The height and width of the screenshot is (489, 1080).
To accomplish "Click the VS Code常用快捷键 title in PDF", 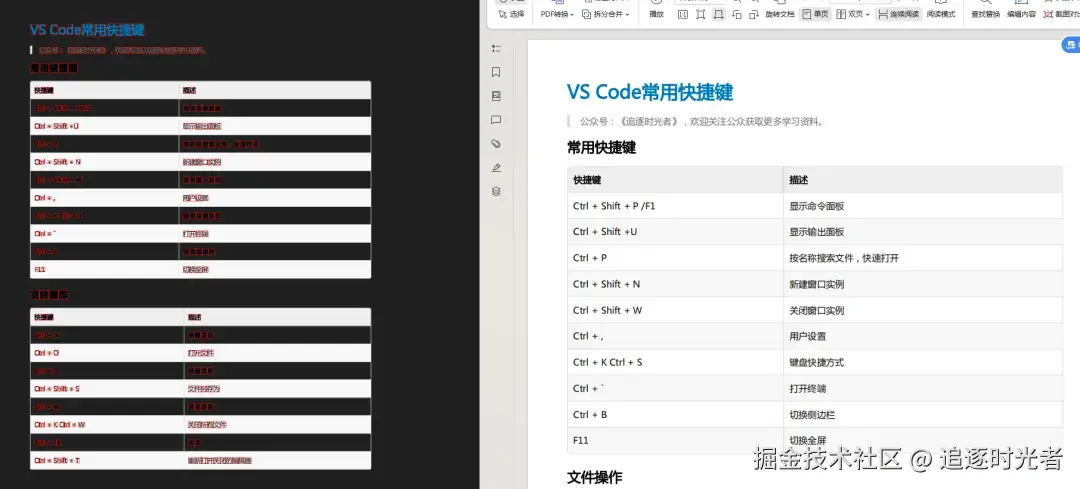I will coord(650,92).
